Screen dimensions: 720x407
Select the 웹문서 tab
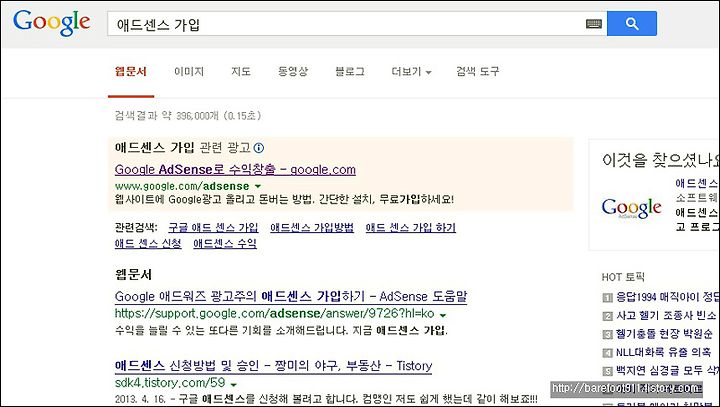click(131, 72)
